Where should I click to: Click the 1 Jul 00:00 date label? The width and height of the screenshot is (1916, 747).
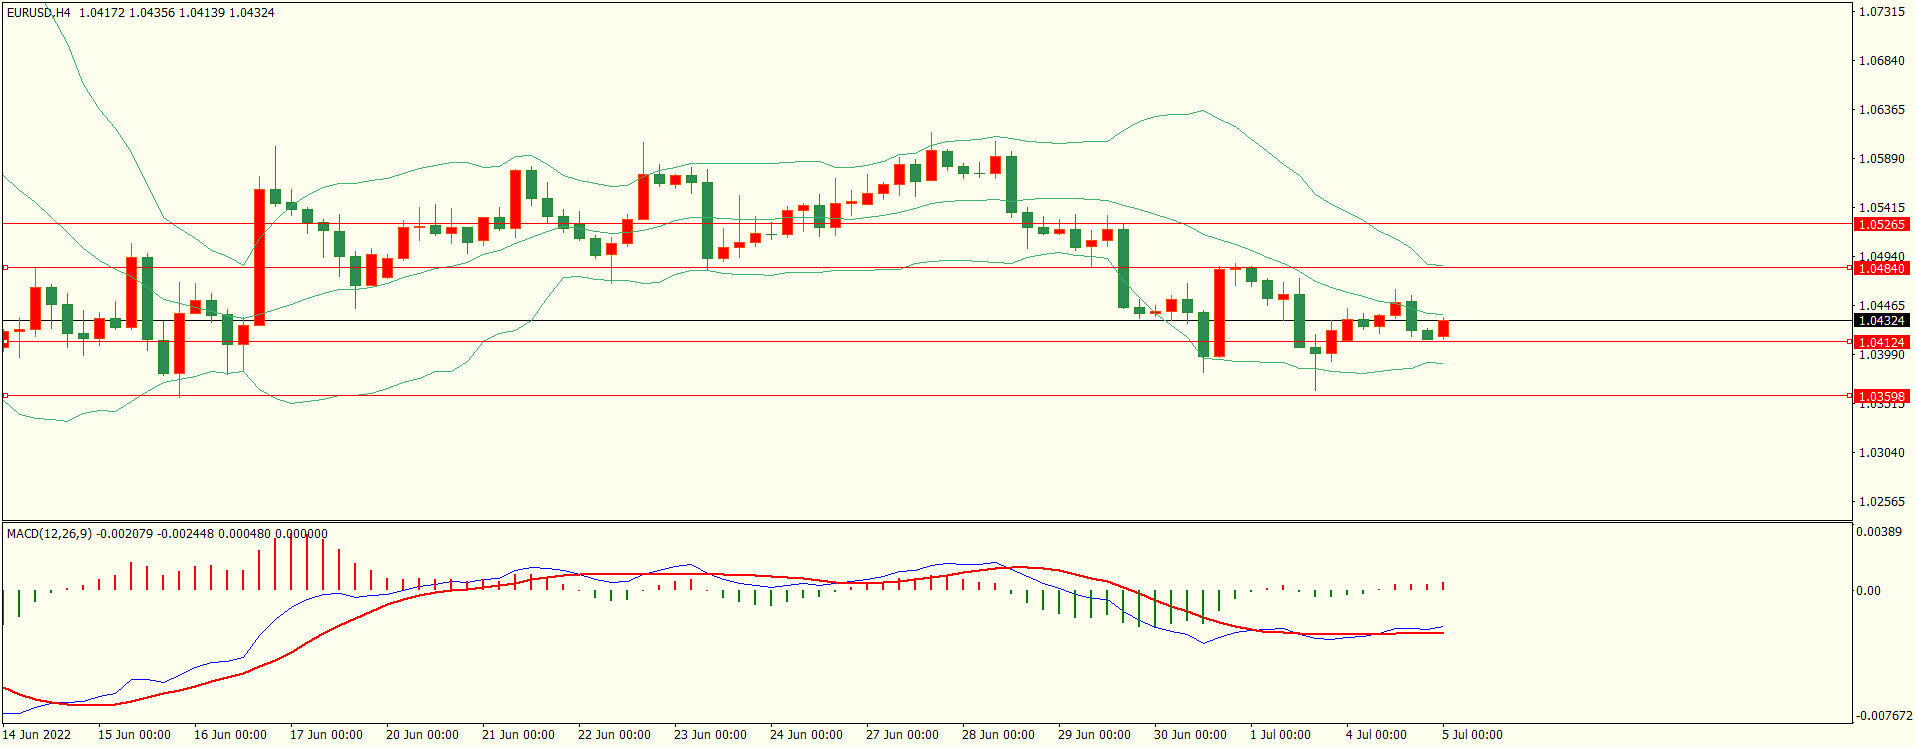[1280, 735]
